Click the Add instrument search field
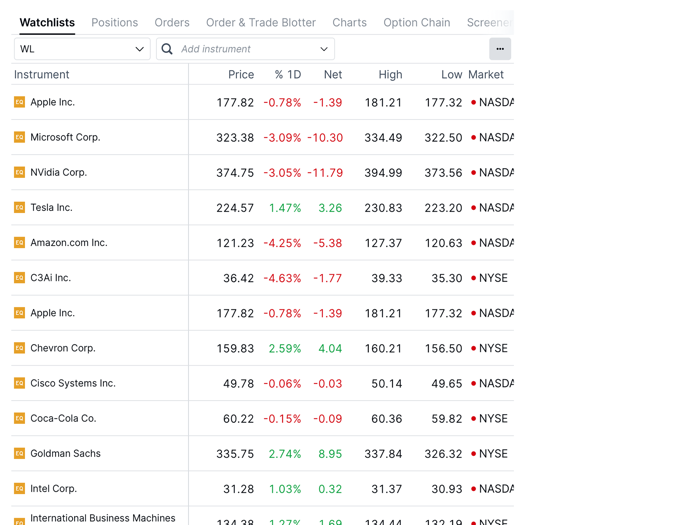The height and width of the screenshot is (525, 700). tap(246, 49)
